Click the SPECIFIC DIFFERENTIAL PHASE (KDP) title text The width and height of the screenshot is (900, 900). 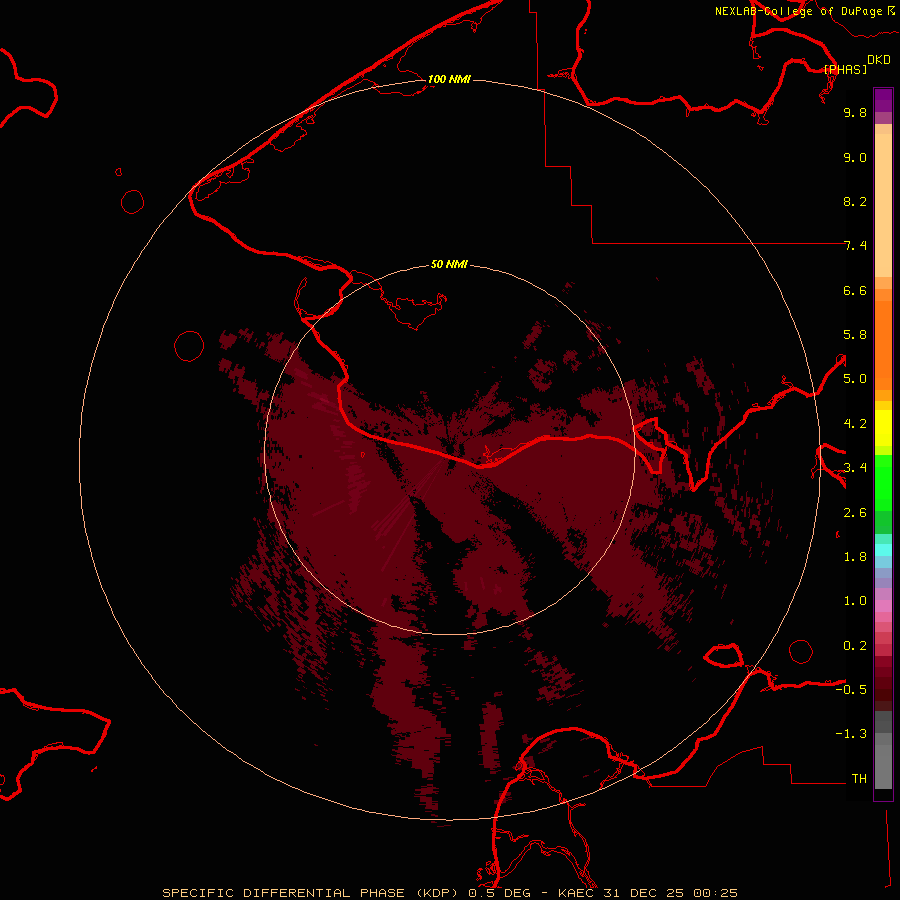point(310,893)
